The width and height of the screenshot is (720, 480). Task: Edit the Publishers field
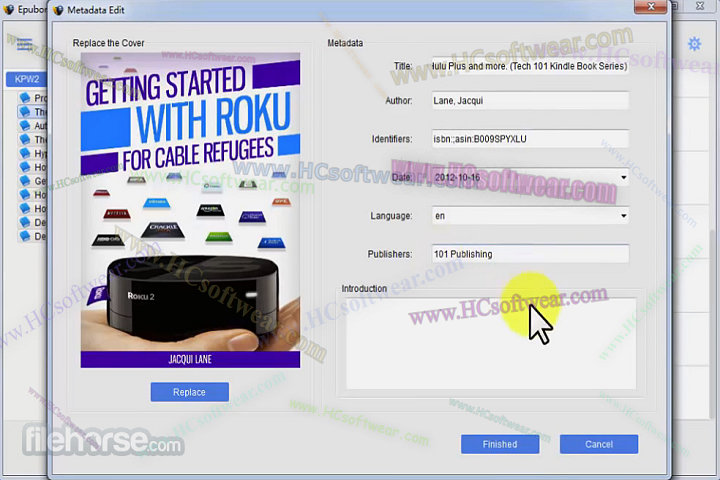pyautogui.click(x=529, y=254)
